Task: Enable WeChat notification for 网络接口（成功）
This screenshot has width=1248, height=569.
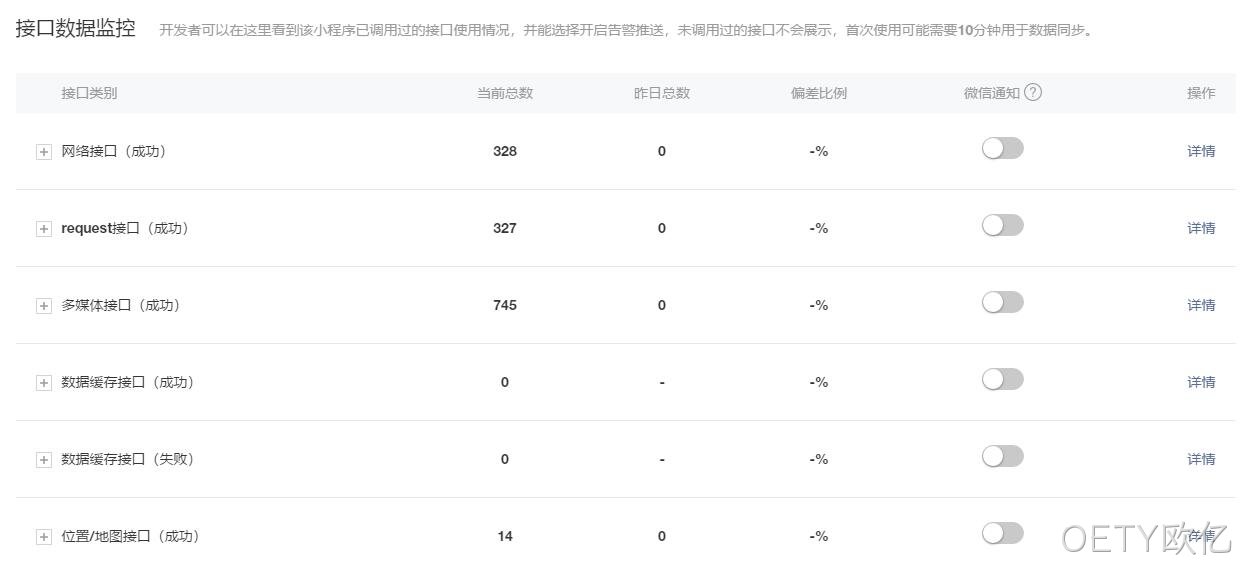Action: (1002, 149)
